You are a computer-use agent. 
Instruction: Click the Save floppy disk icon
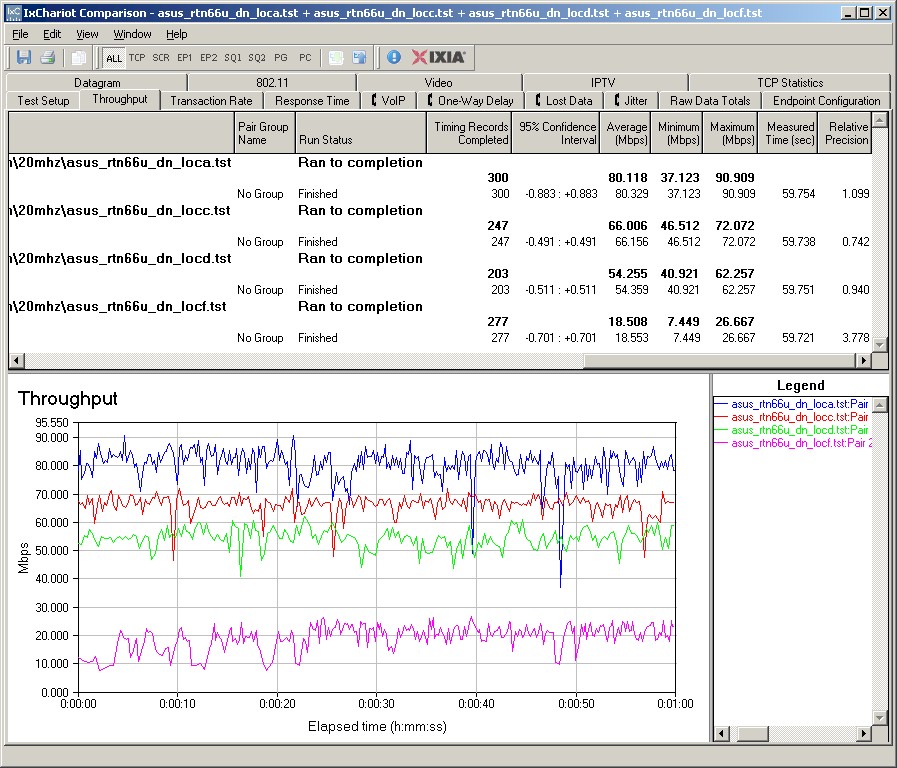[23, 57]
